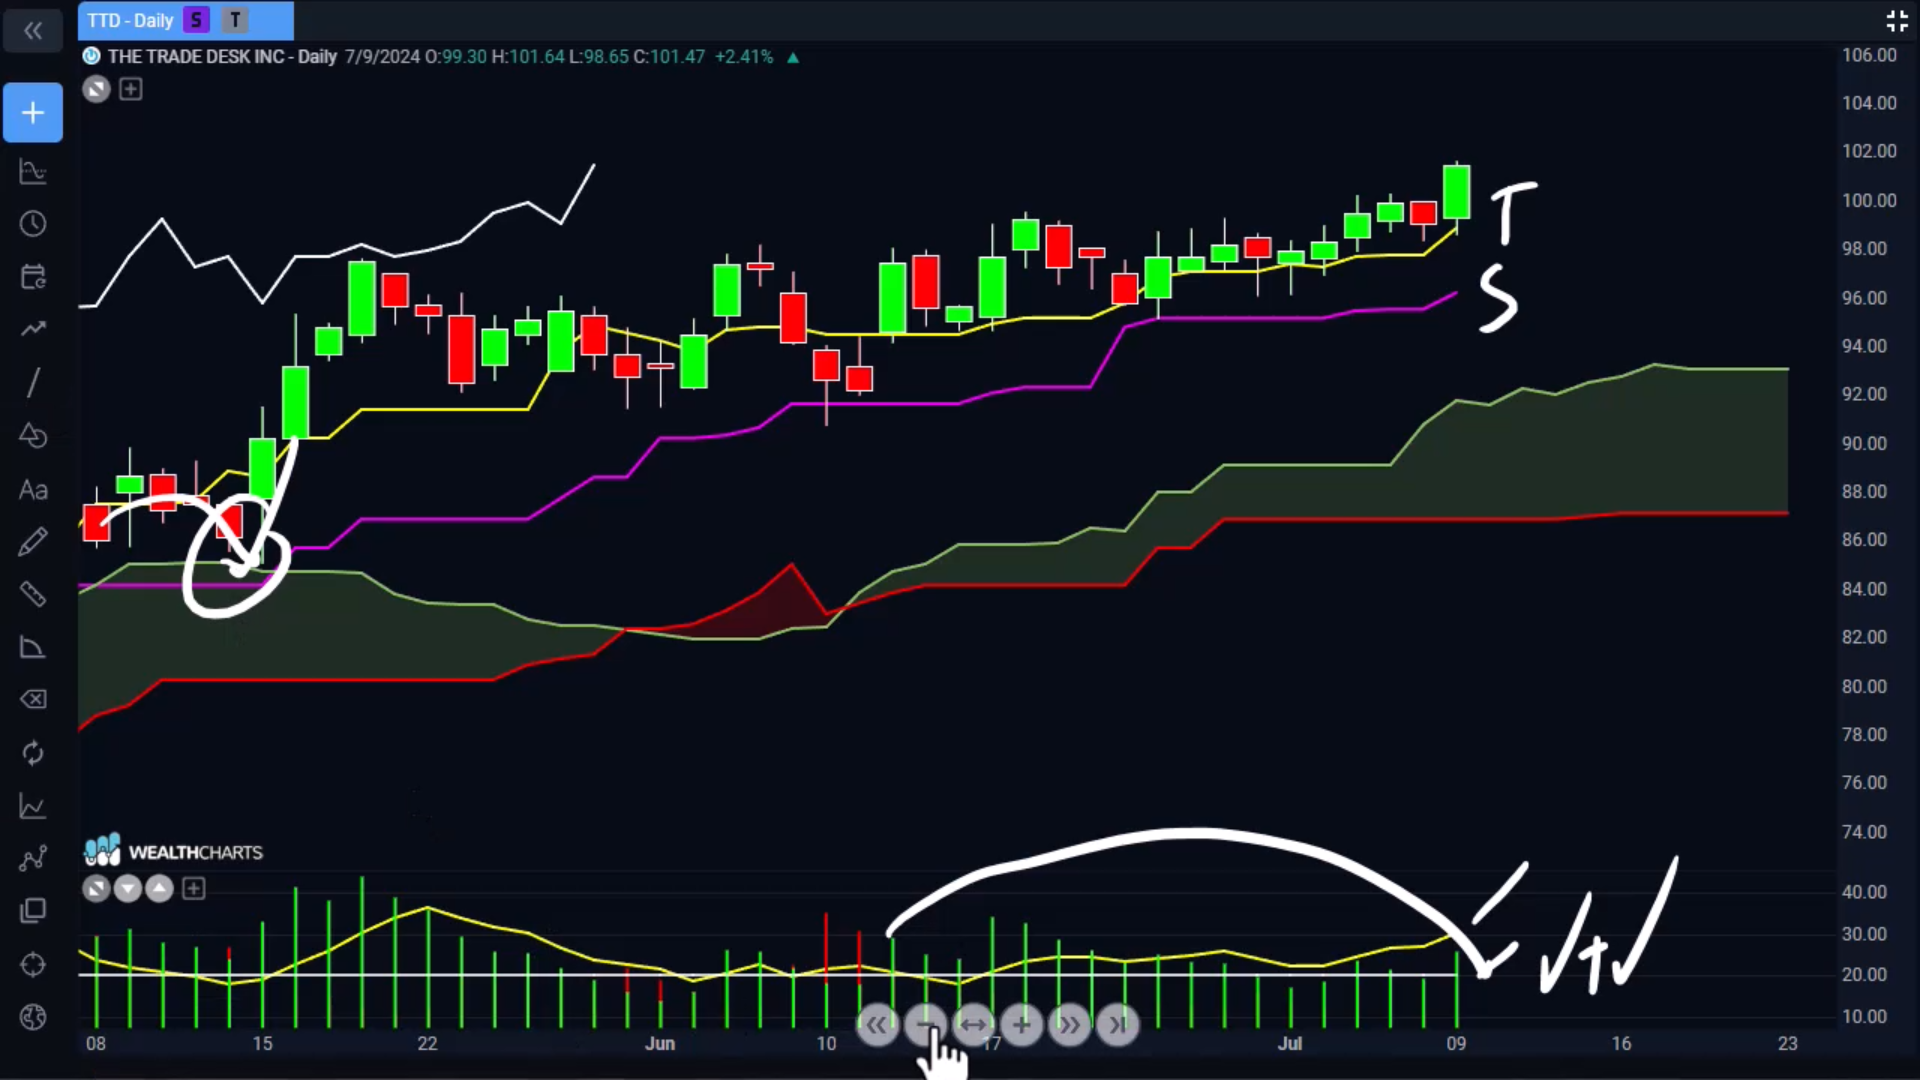Click the green up-triangle change indicator
The height and width of the screenshot is (1080, 1920).
[x=793, y=58]
